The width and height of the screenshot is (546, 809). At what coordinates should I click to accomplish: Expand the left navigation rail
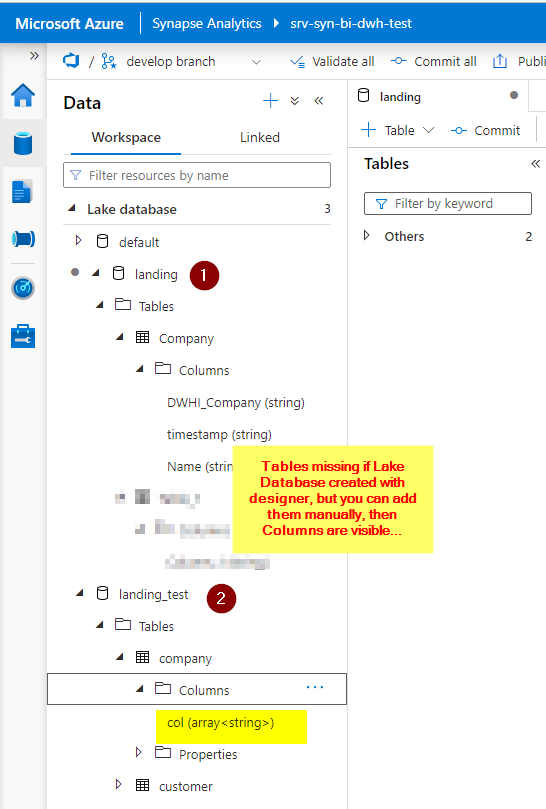34,55
